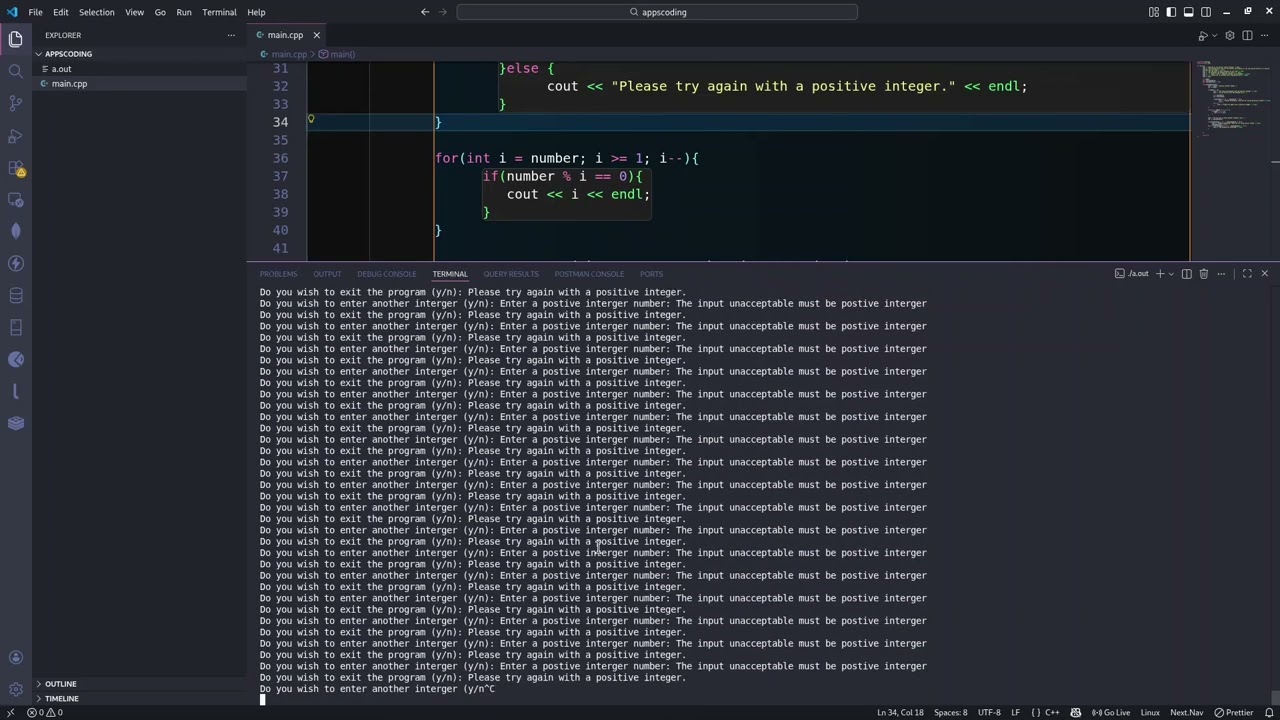Switch to the PORTS panel tab

click(x=651, y=273)
